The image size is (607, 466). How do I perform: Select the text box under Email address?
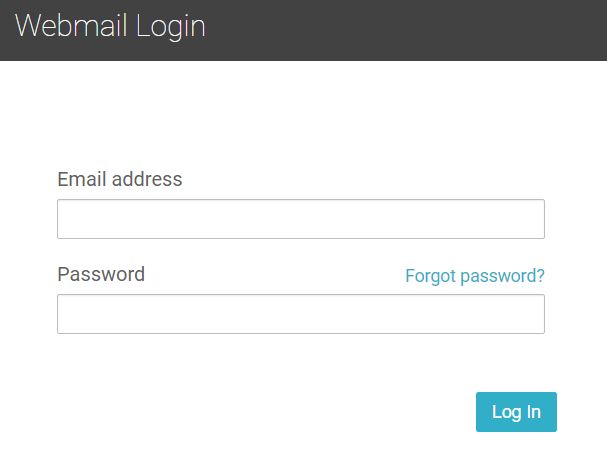pos(300,219)
